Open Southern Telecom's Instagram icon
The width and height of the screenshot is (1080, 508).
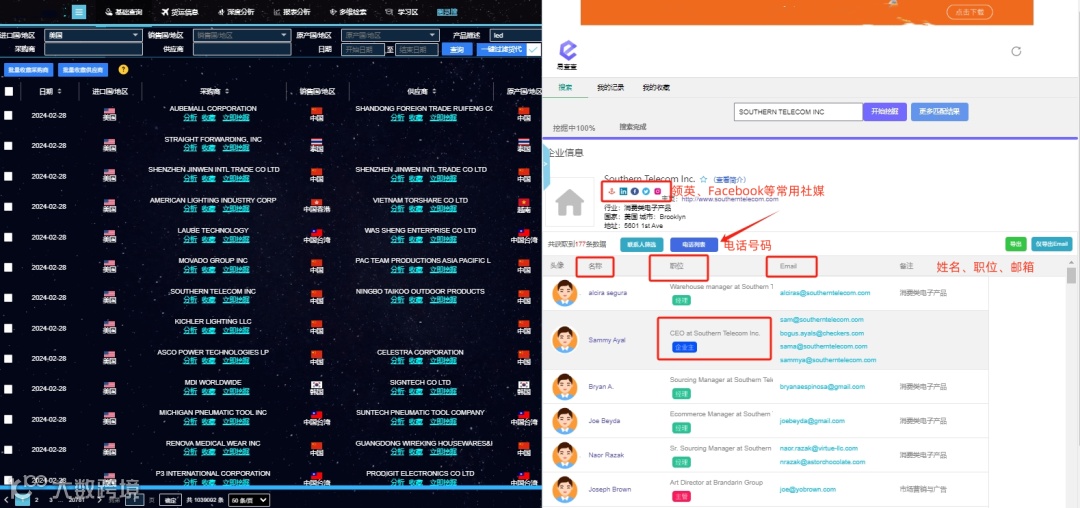point(658,191)
